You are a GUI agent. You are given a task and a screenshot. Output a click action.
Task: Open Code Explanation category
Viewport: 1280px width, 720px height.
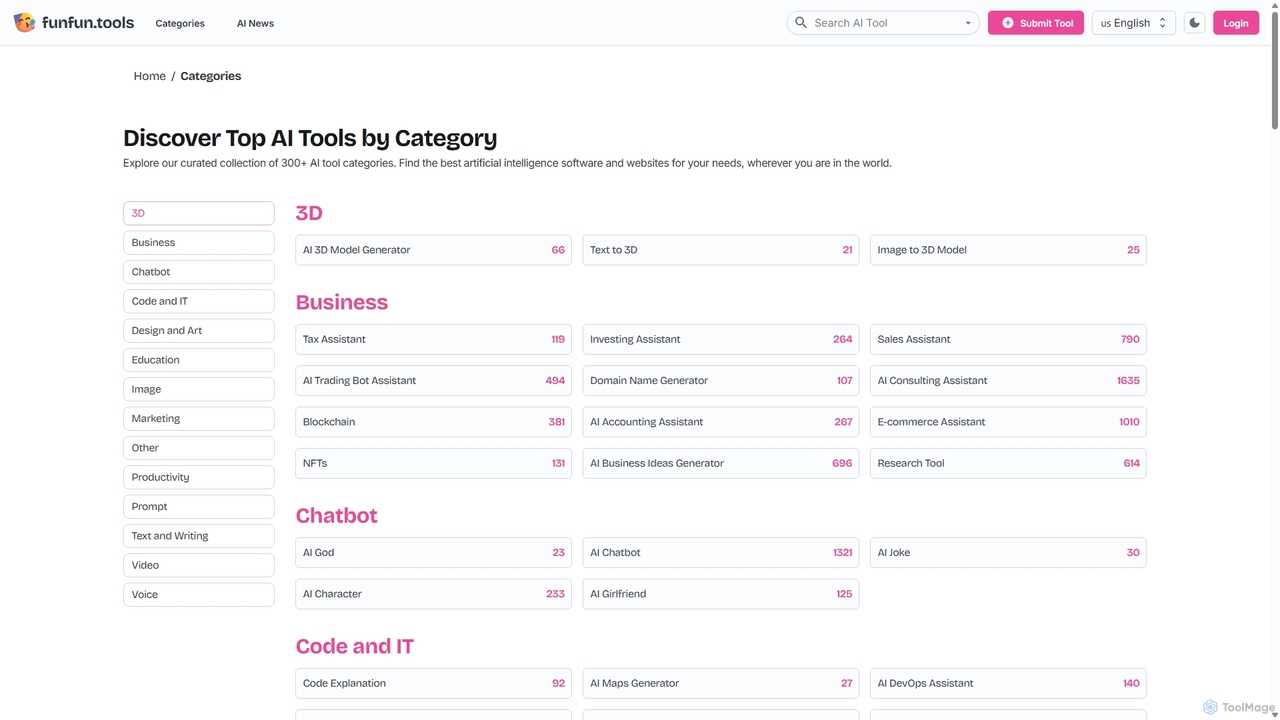(x=433, y=683)
